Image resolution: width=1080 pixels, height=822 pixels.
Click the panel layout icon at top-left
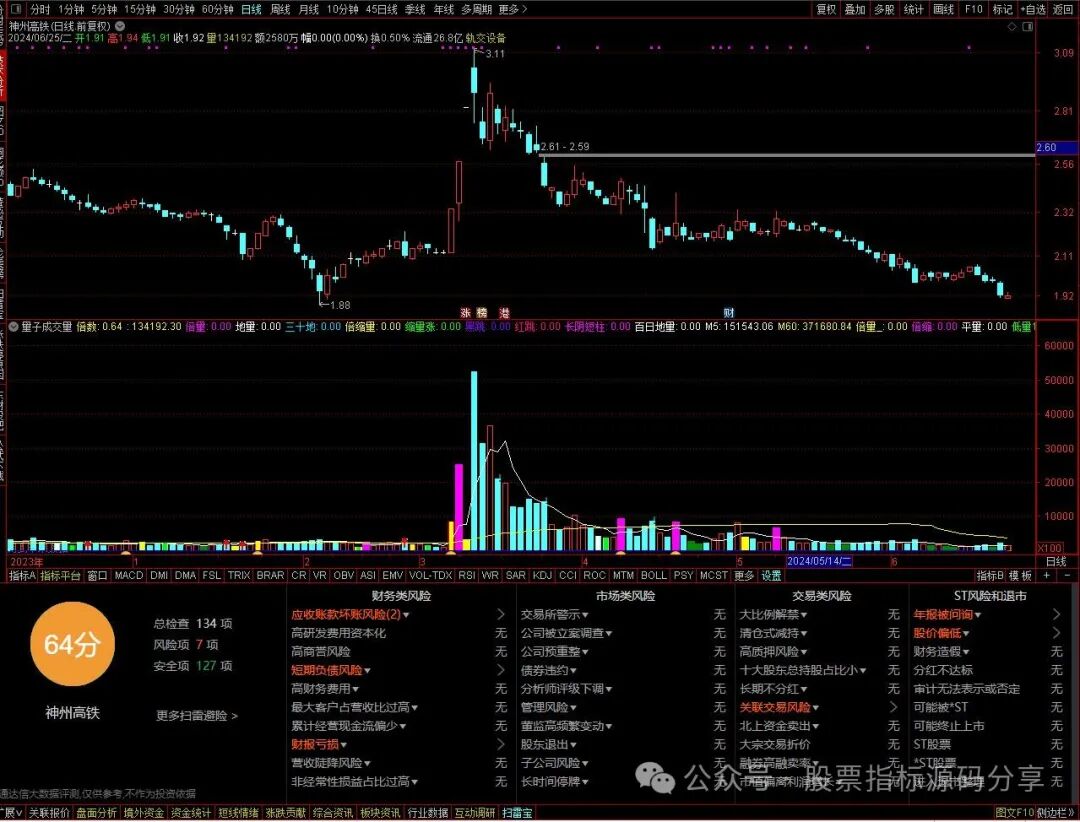17,9
